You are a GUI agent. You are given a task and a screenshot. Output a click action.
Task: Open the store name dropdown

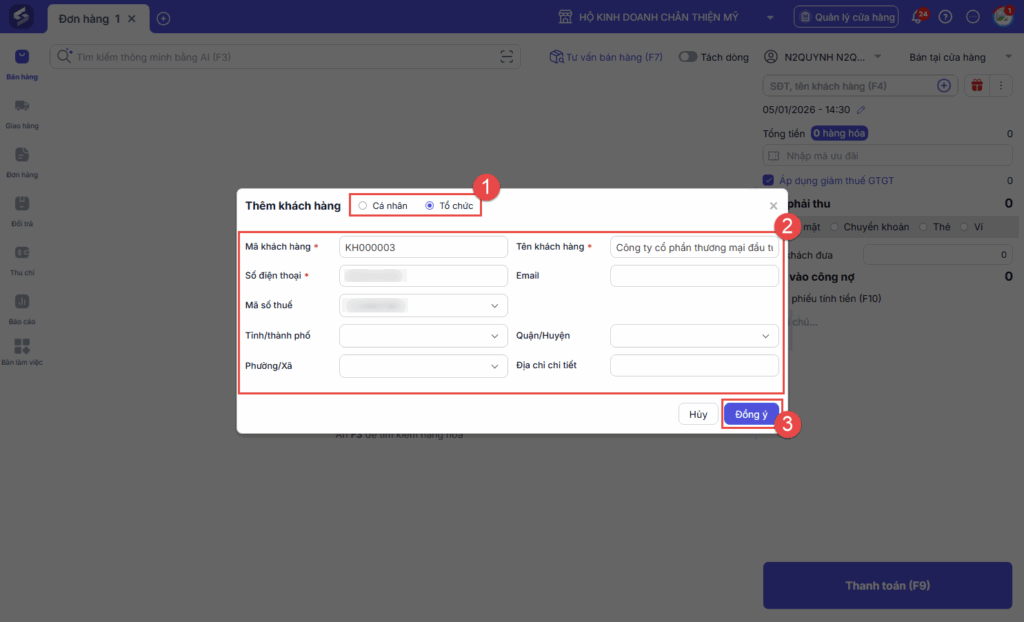coord(770,18)
